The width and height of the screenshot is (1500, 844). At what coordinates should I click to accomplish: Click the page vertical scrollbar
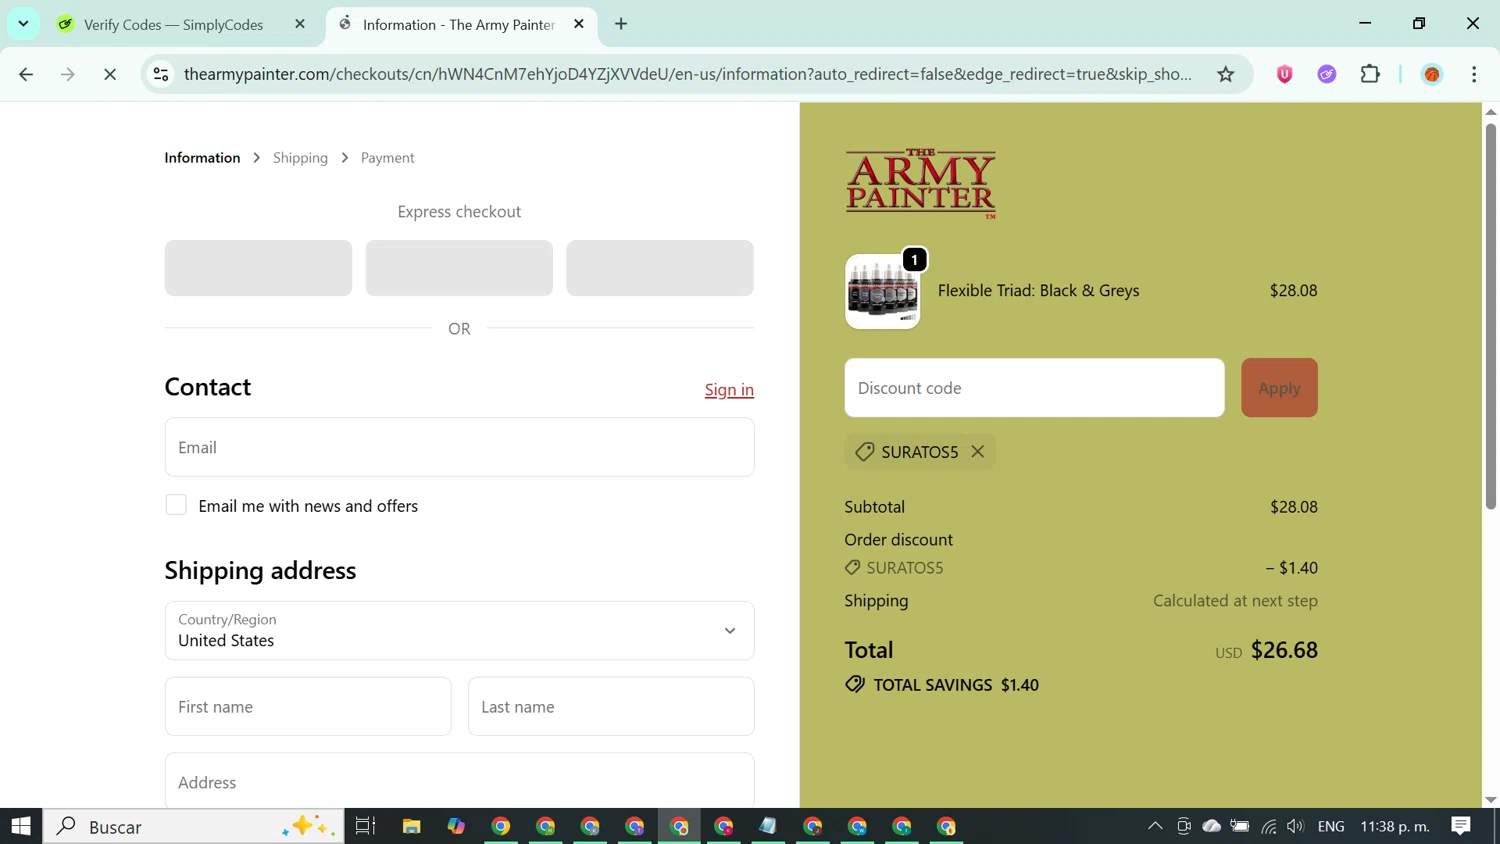pos(1490,317)
